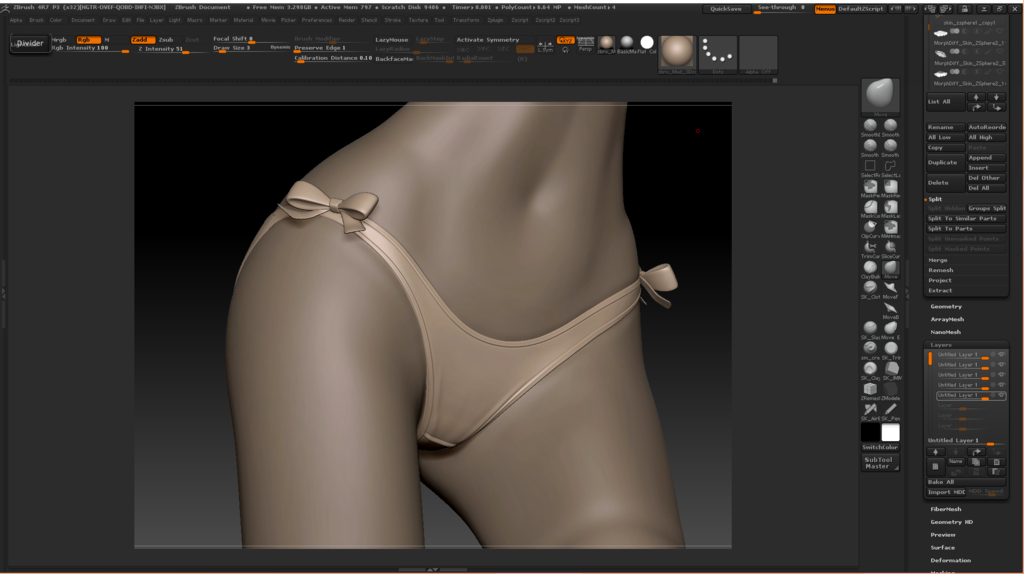Select the ClipCurve brush icon
Screen dimensions: 1024x574
[x=870, y=227]
